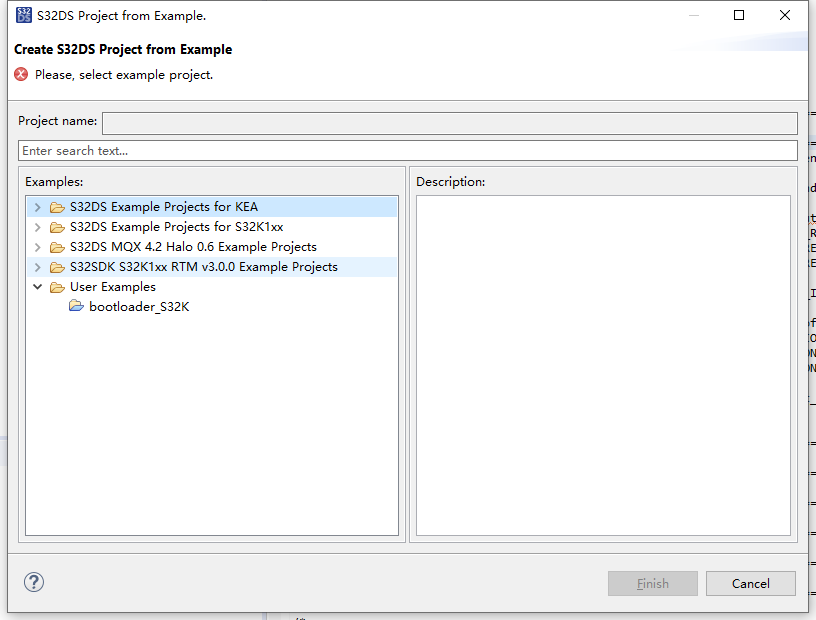Click the Finish button
The width and height of the screenshot is (816, 620).
tap(652, 583)
